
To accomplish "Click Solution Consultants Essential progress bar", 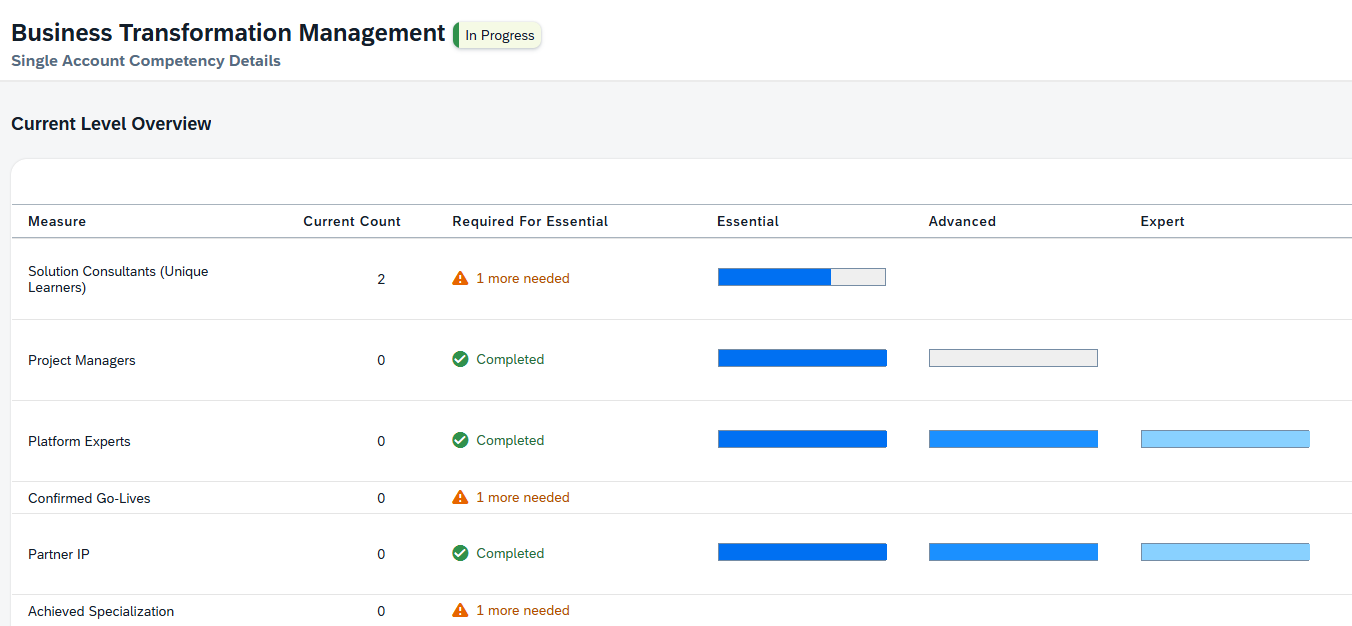I will 802,277.
